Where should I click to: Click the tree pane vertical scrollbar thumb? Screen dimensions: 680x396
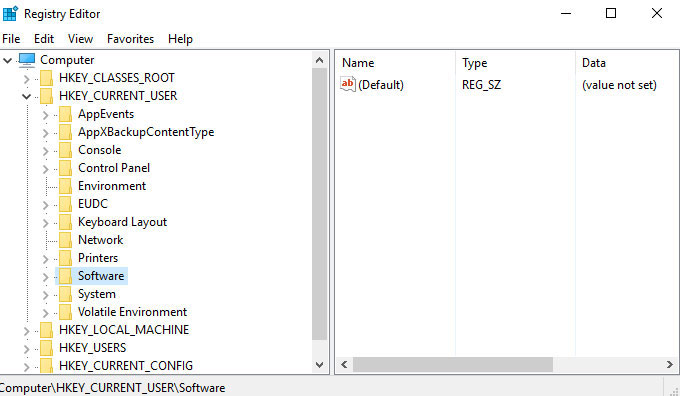pyautogui.click(x=320, y=204)
